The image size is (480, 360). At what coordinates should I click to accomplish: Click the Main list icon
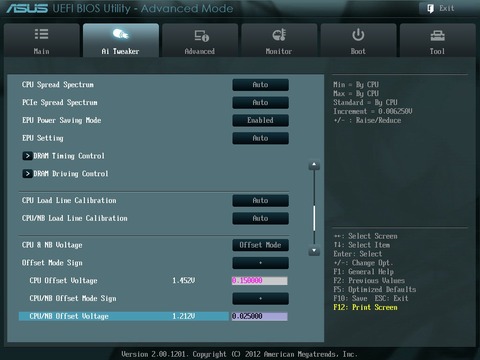pyautogui.click(x=42, y=34)
